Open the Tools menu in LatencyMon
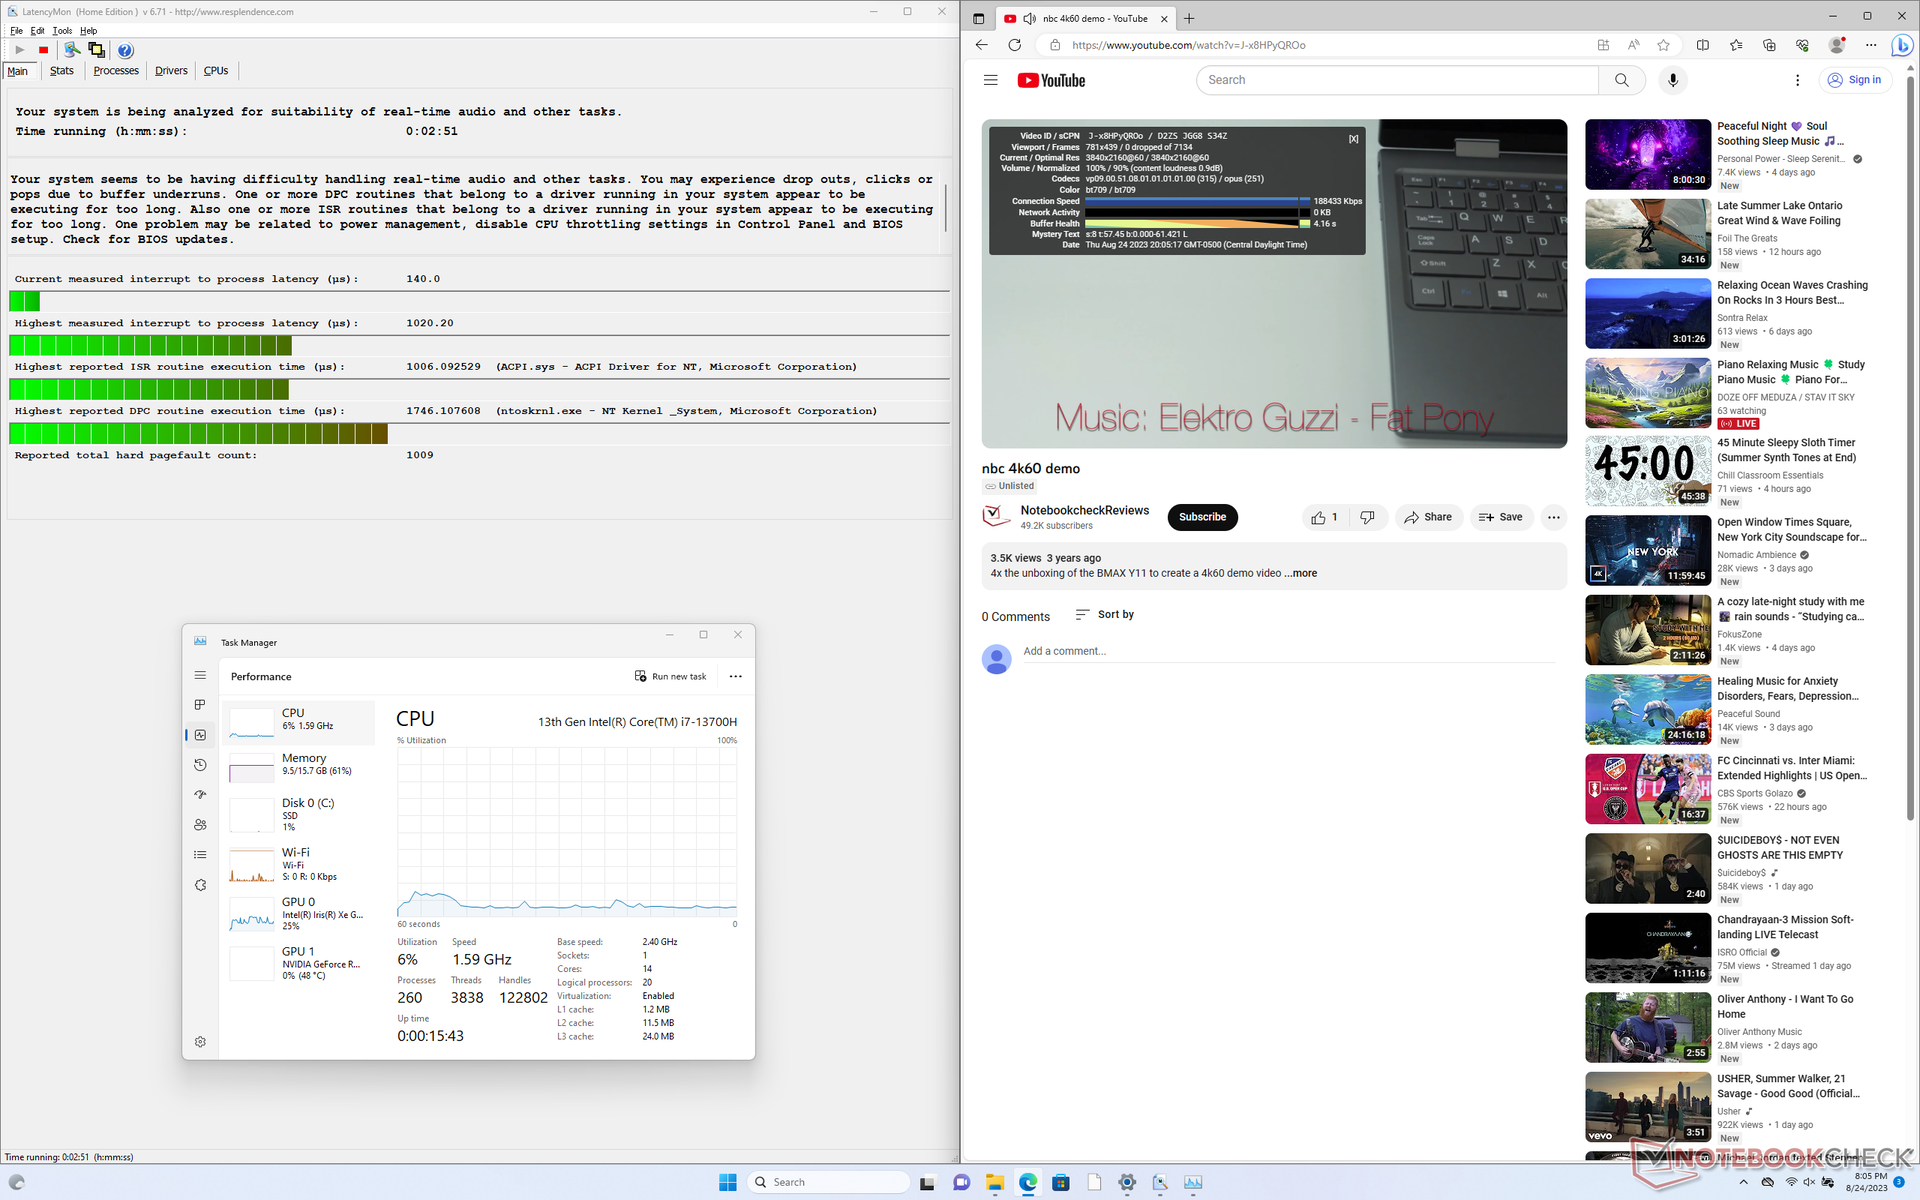 (x=62, y=31)
